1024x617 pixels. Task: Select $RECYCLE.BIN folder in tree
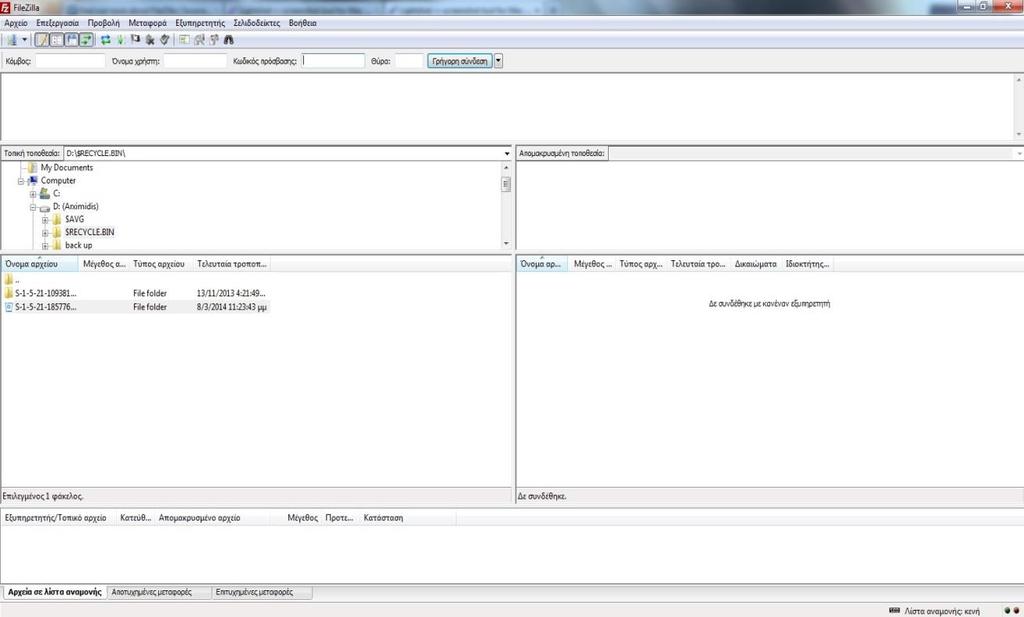pos(89,232)
